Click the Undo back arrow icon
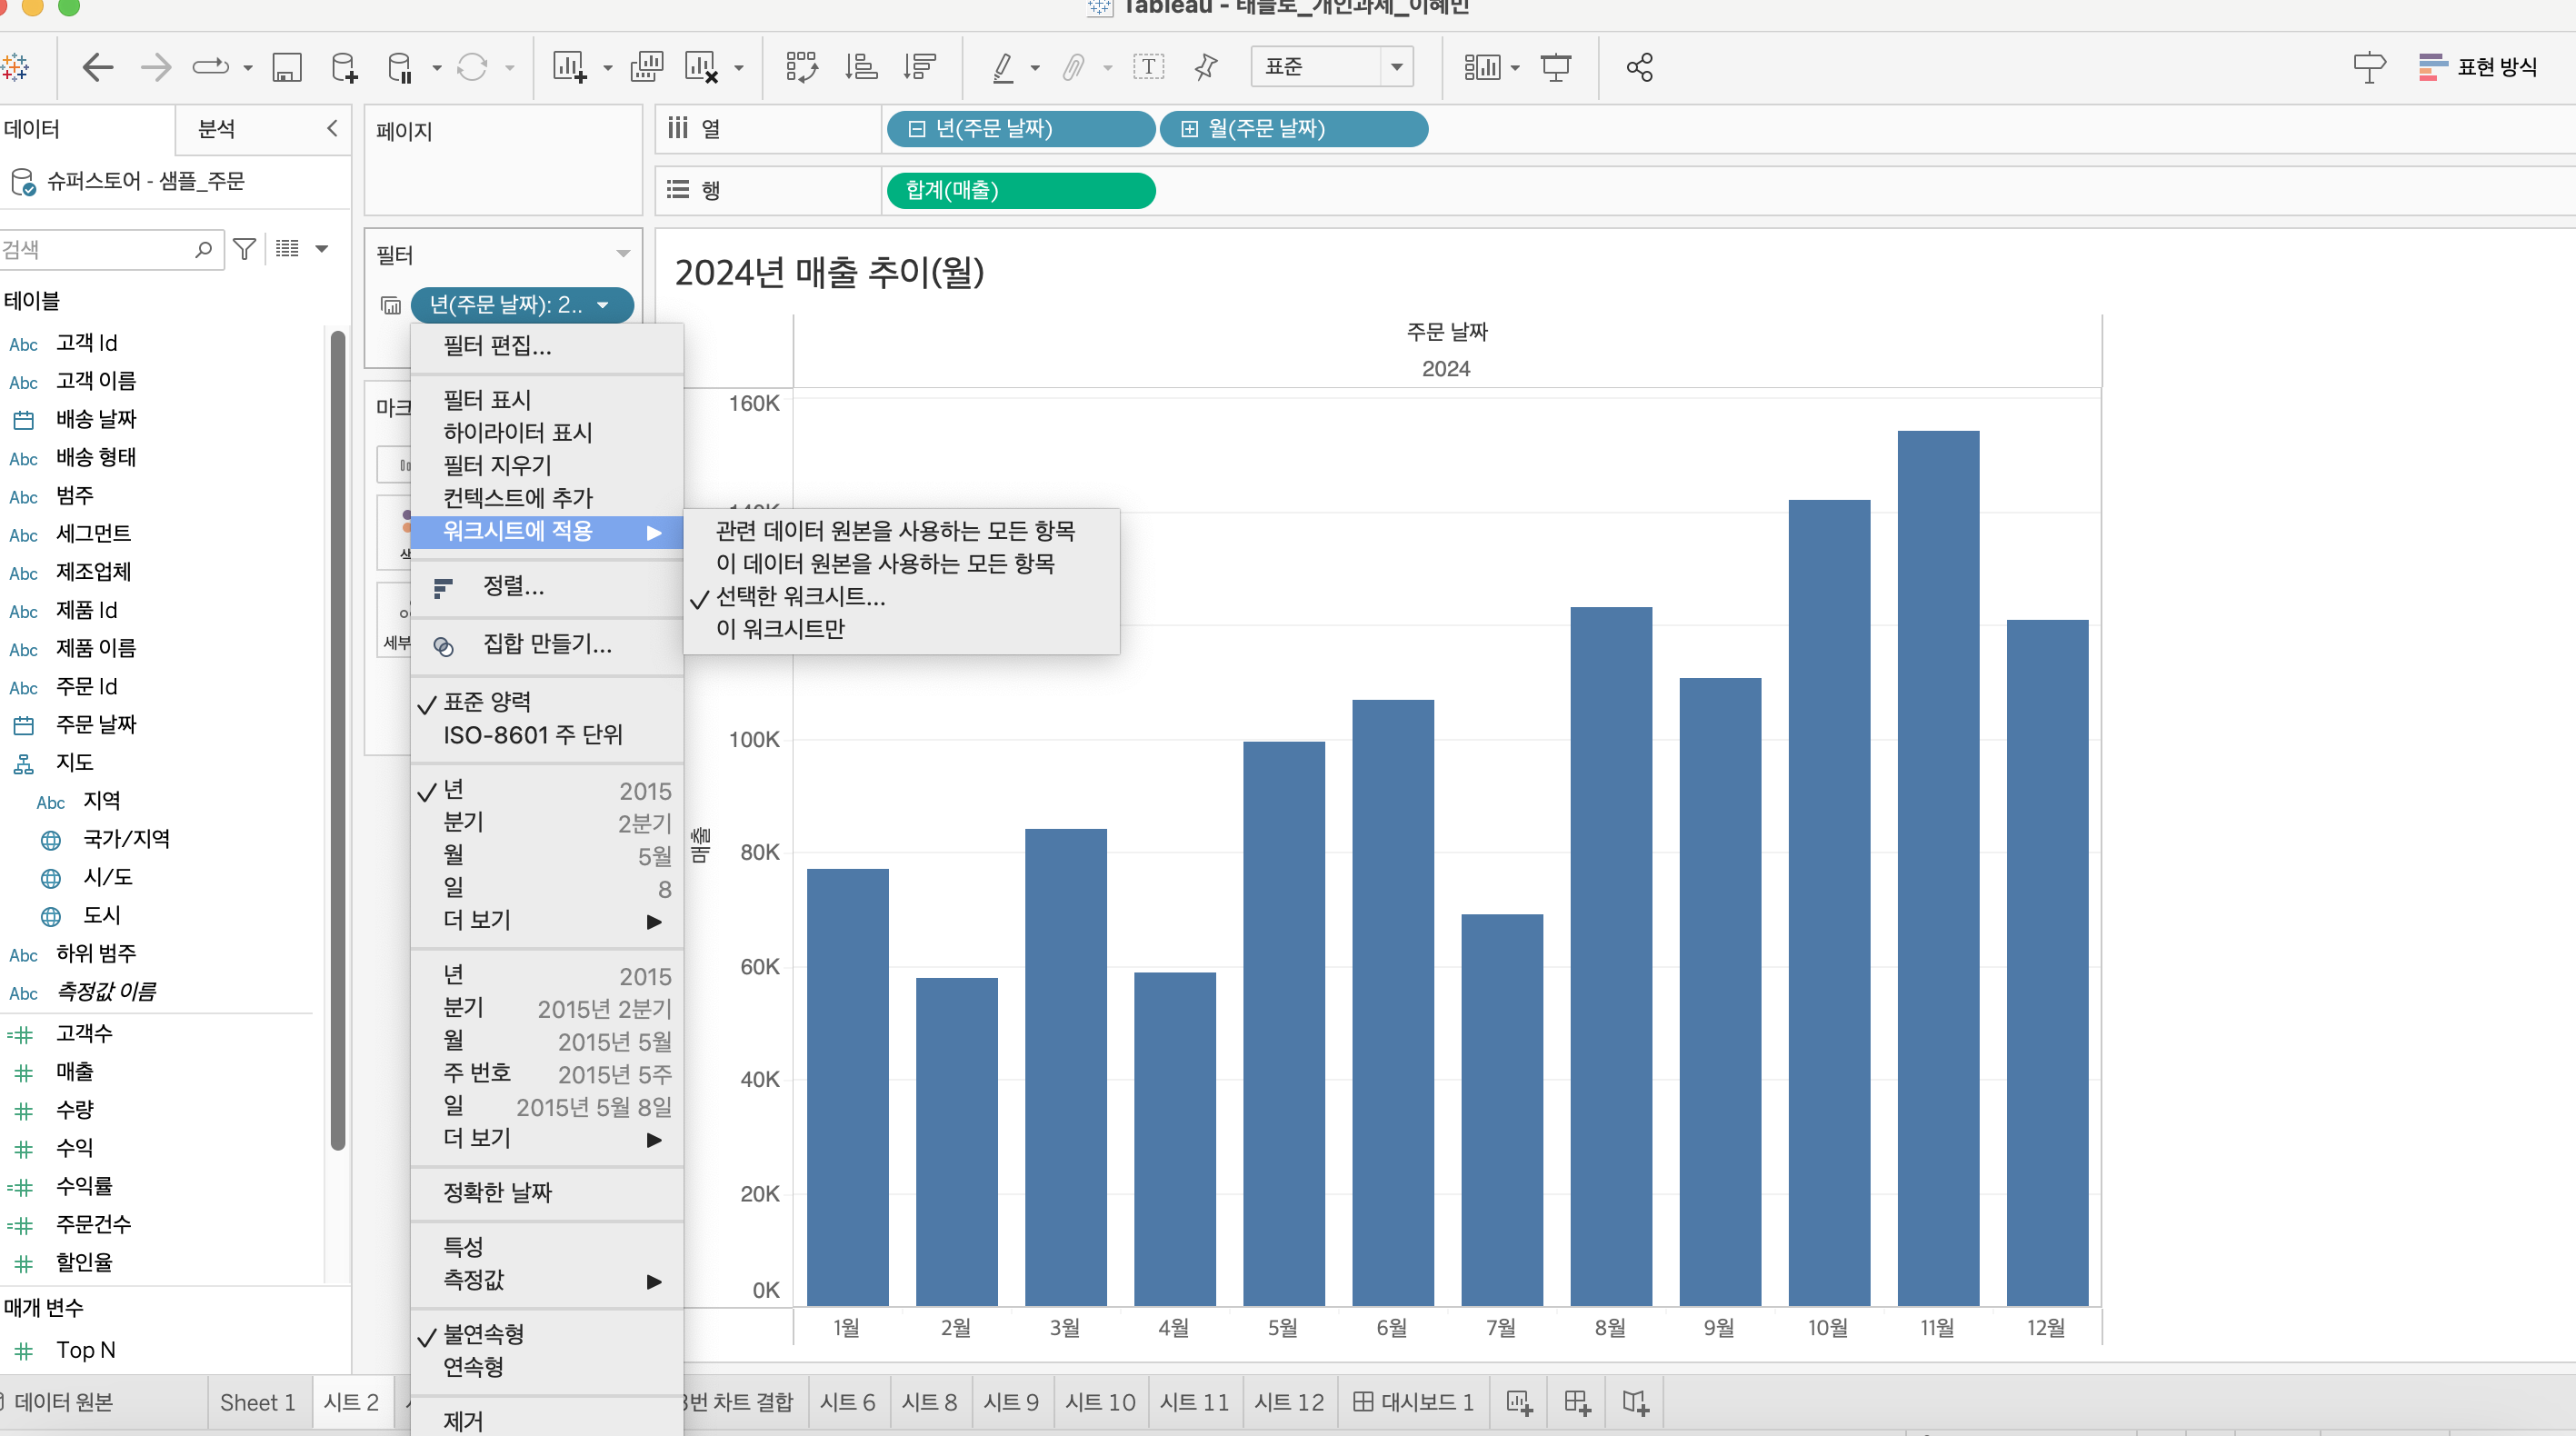This screenshot has height=1436, width=2576. click(97, 68)
